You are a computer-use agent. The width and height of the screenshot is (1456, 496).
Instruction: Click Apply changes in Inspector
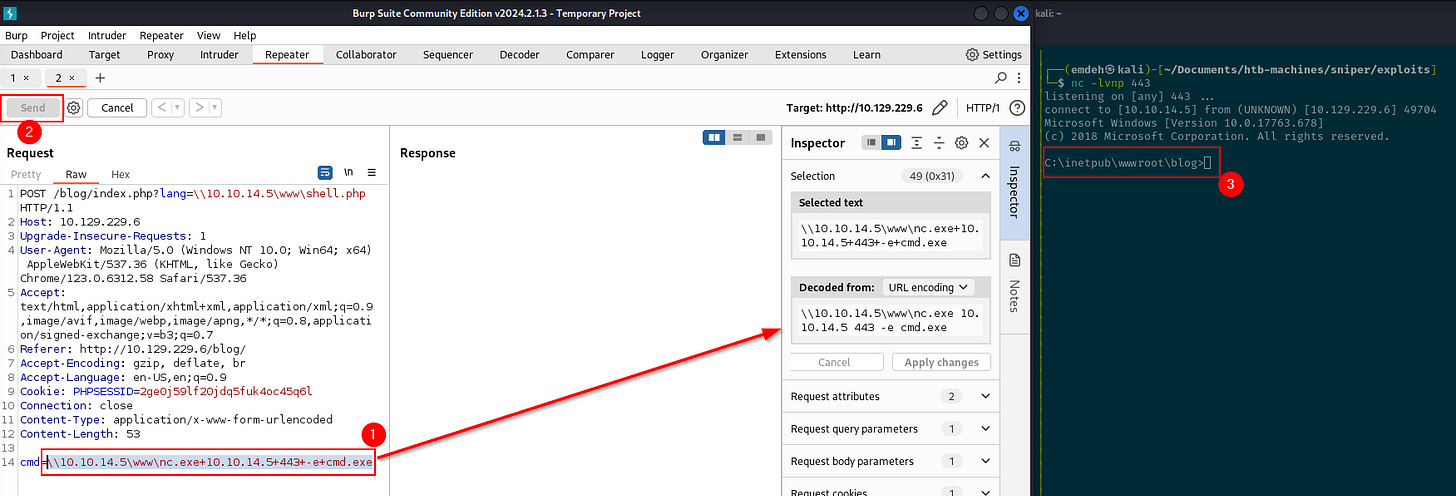point(941,362)
